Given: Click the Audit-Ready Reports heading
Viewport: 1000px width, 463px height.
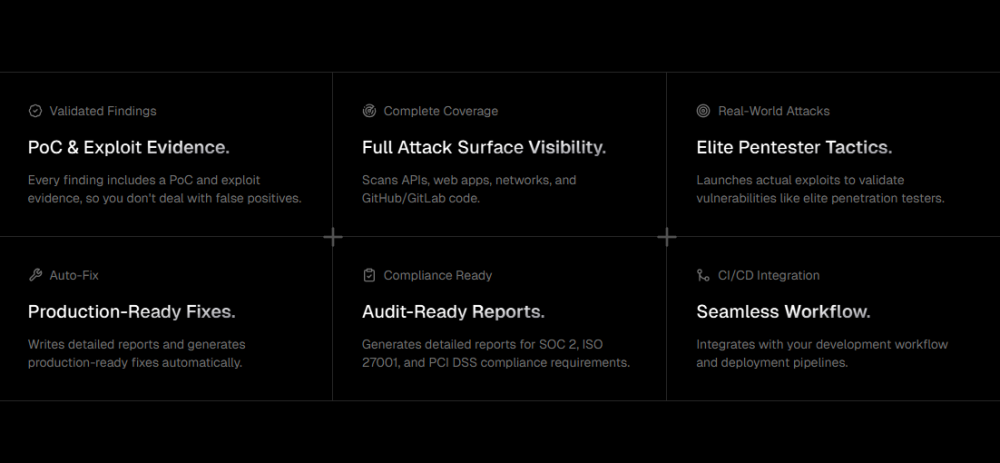Looking at the screenshot, I should tap(453, 311).
